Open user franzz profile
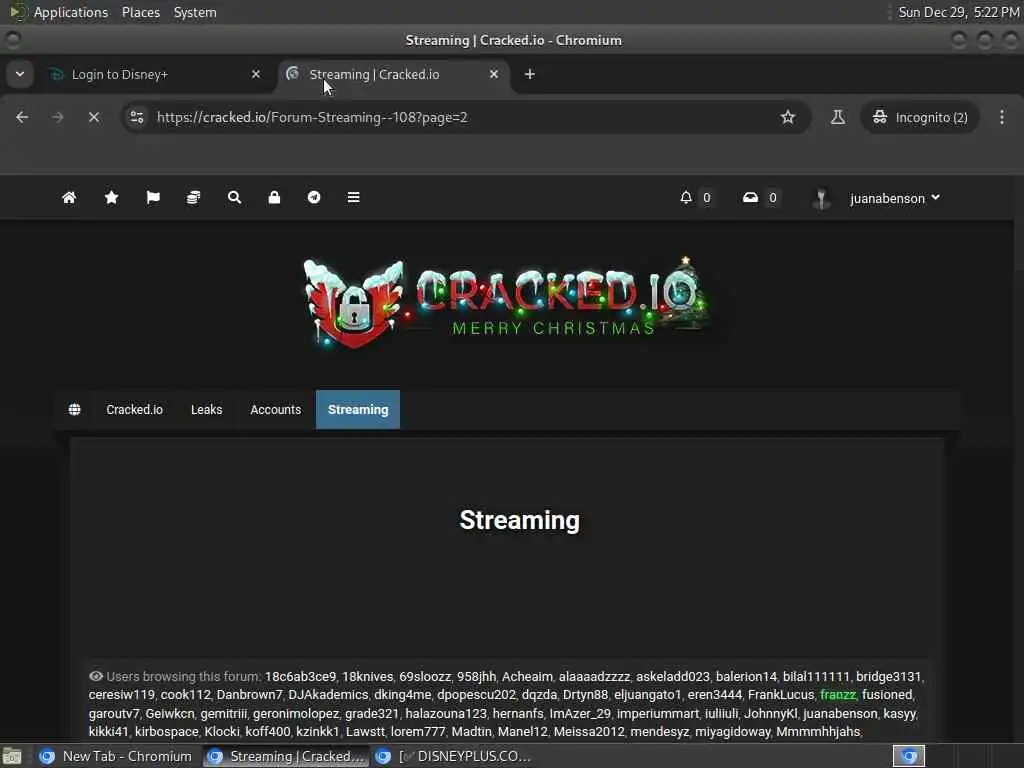 pyautogui.click(x=838, y=695)
